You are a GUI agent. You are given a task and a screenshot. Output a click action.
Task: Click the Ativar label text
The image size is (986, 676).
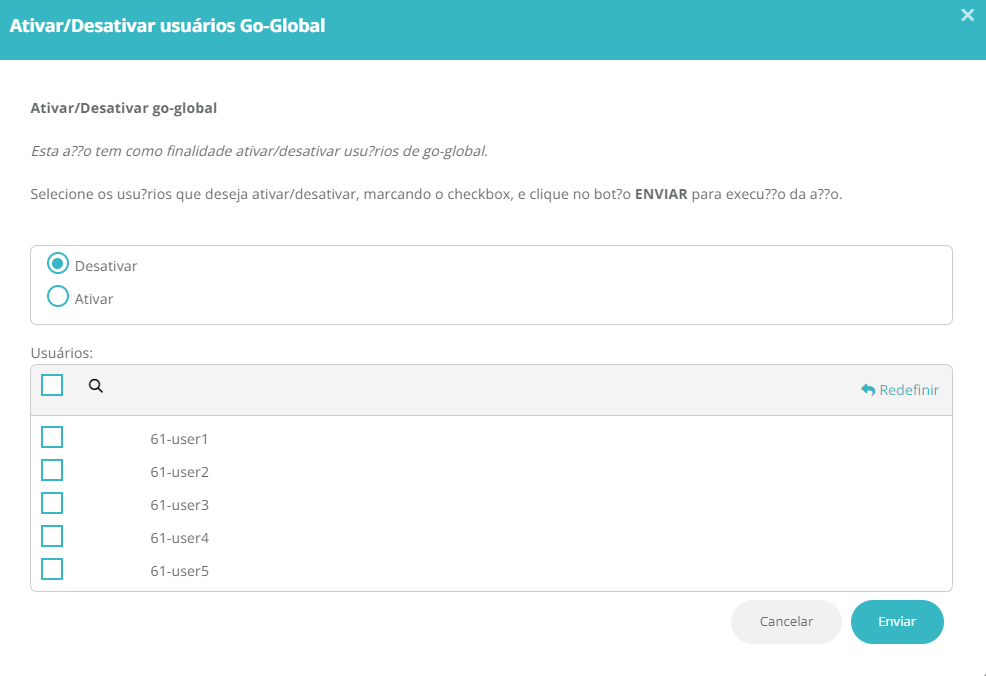pos(94,299)
